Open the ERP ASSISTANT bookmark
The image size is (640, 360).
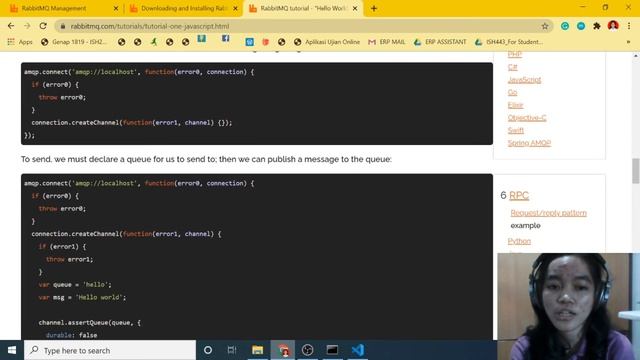click(x=440, y=42)
